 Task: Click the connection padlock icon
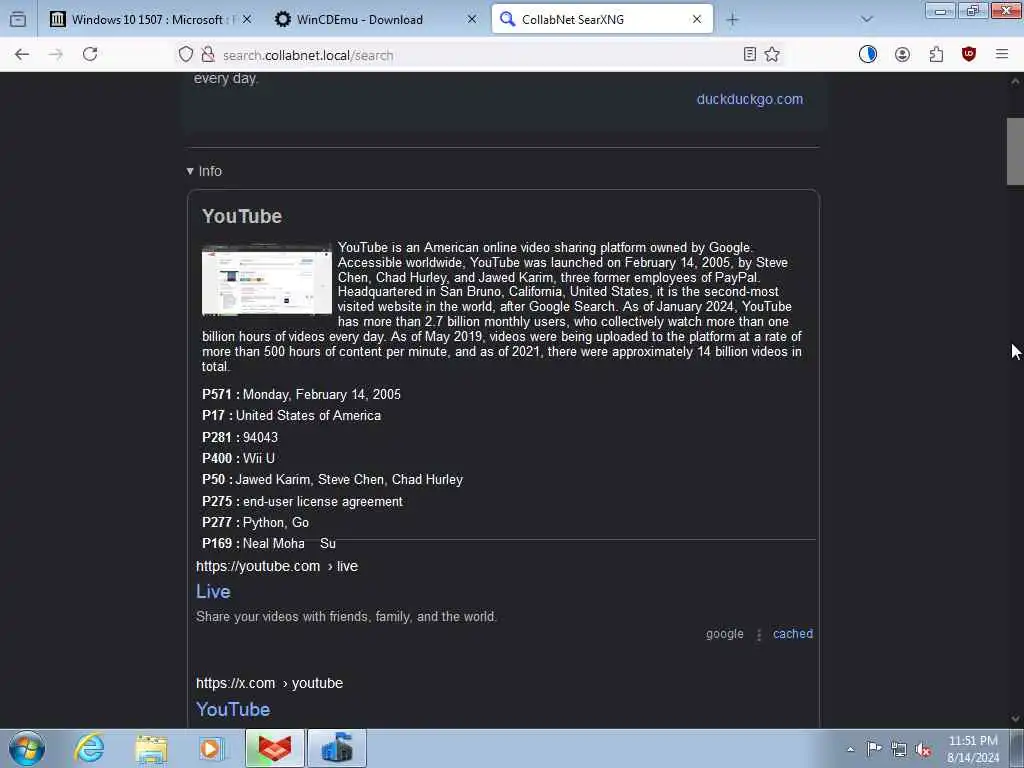(208, 55)
